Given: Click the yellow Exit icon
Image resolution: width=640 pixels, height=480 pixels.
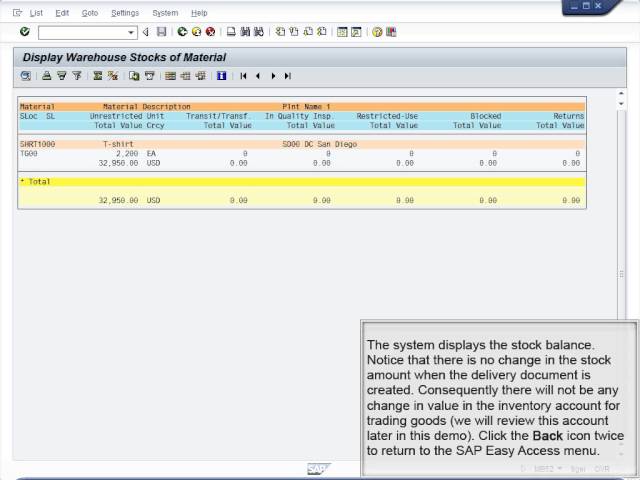Looking at the screenshot, I should 196,32.
